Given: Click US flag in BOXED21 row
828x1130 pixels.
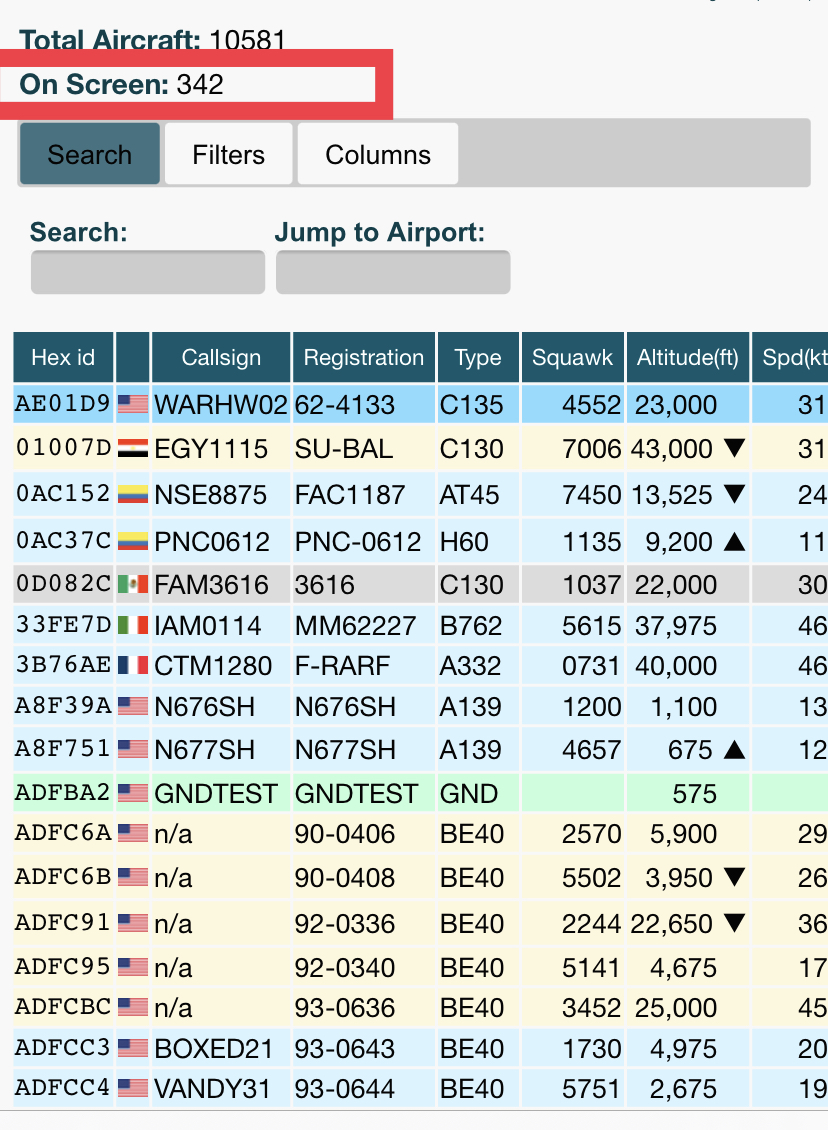Looking at the screenshot, I should pos(133,1049).
